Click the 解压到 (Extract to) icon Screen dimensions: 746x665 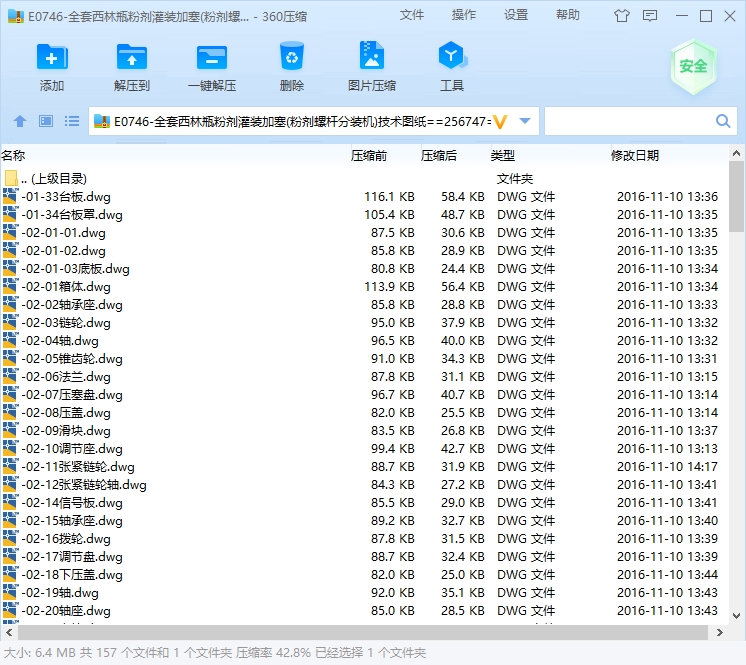(x=132, y=58)
